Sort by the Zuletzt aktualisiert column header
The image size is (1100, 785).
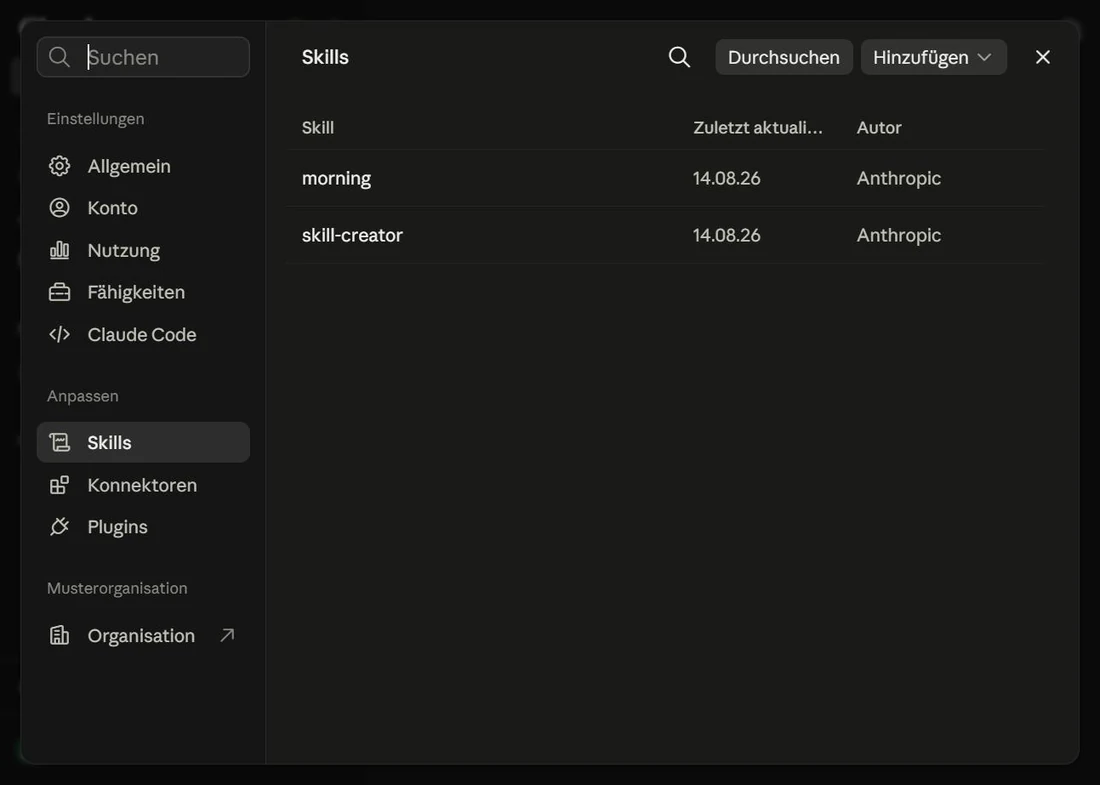click(758, 128)
